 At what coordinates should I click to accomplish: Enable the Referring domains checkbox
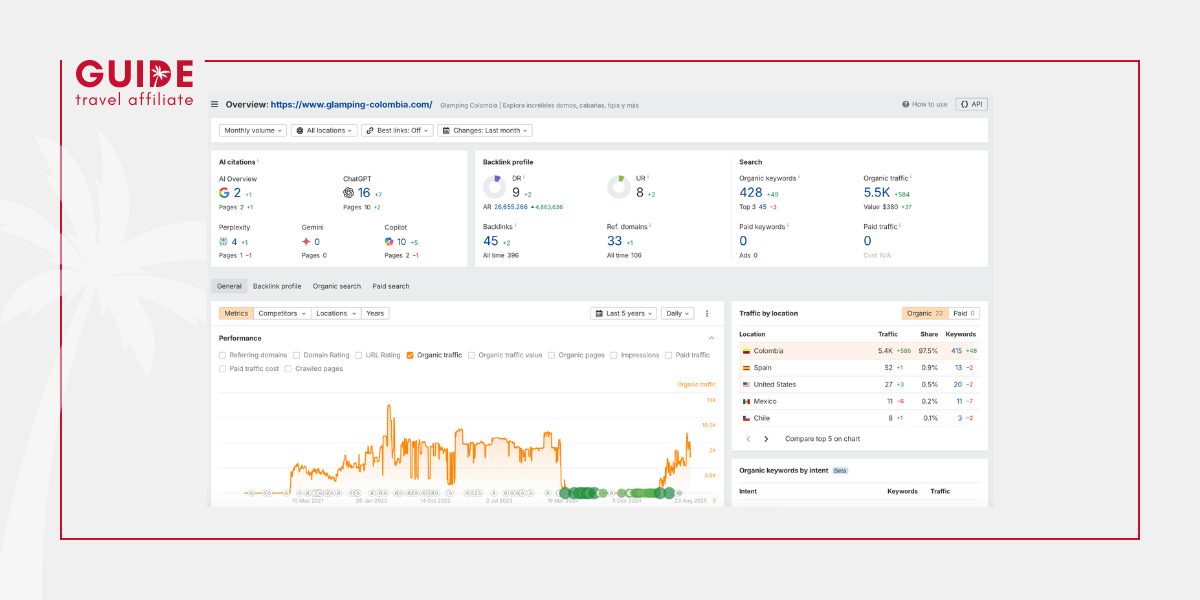click(x=223, y=355)
